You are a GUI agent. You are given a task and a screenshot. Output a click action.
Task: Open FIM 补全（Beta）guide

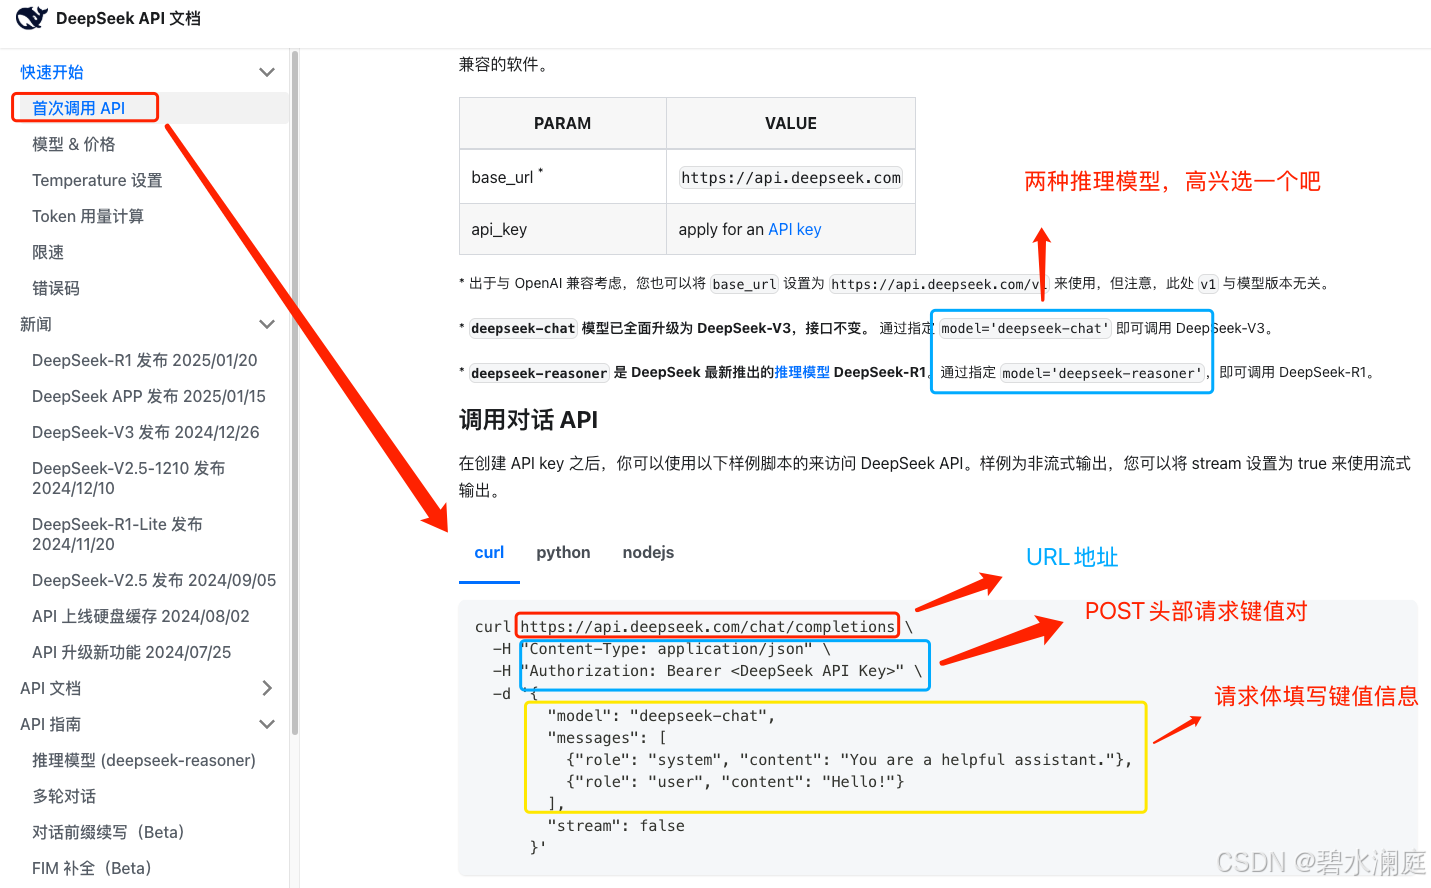tap(92, 868)
